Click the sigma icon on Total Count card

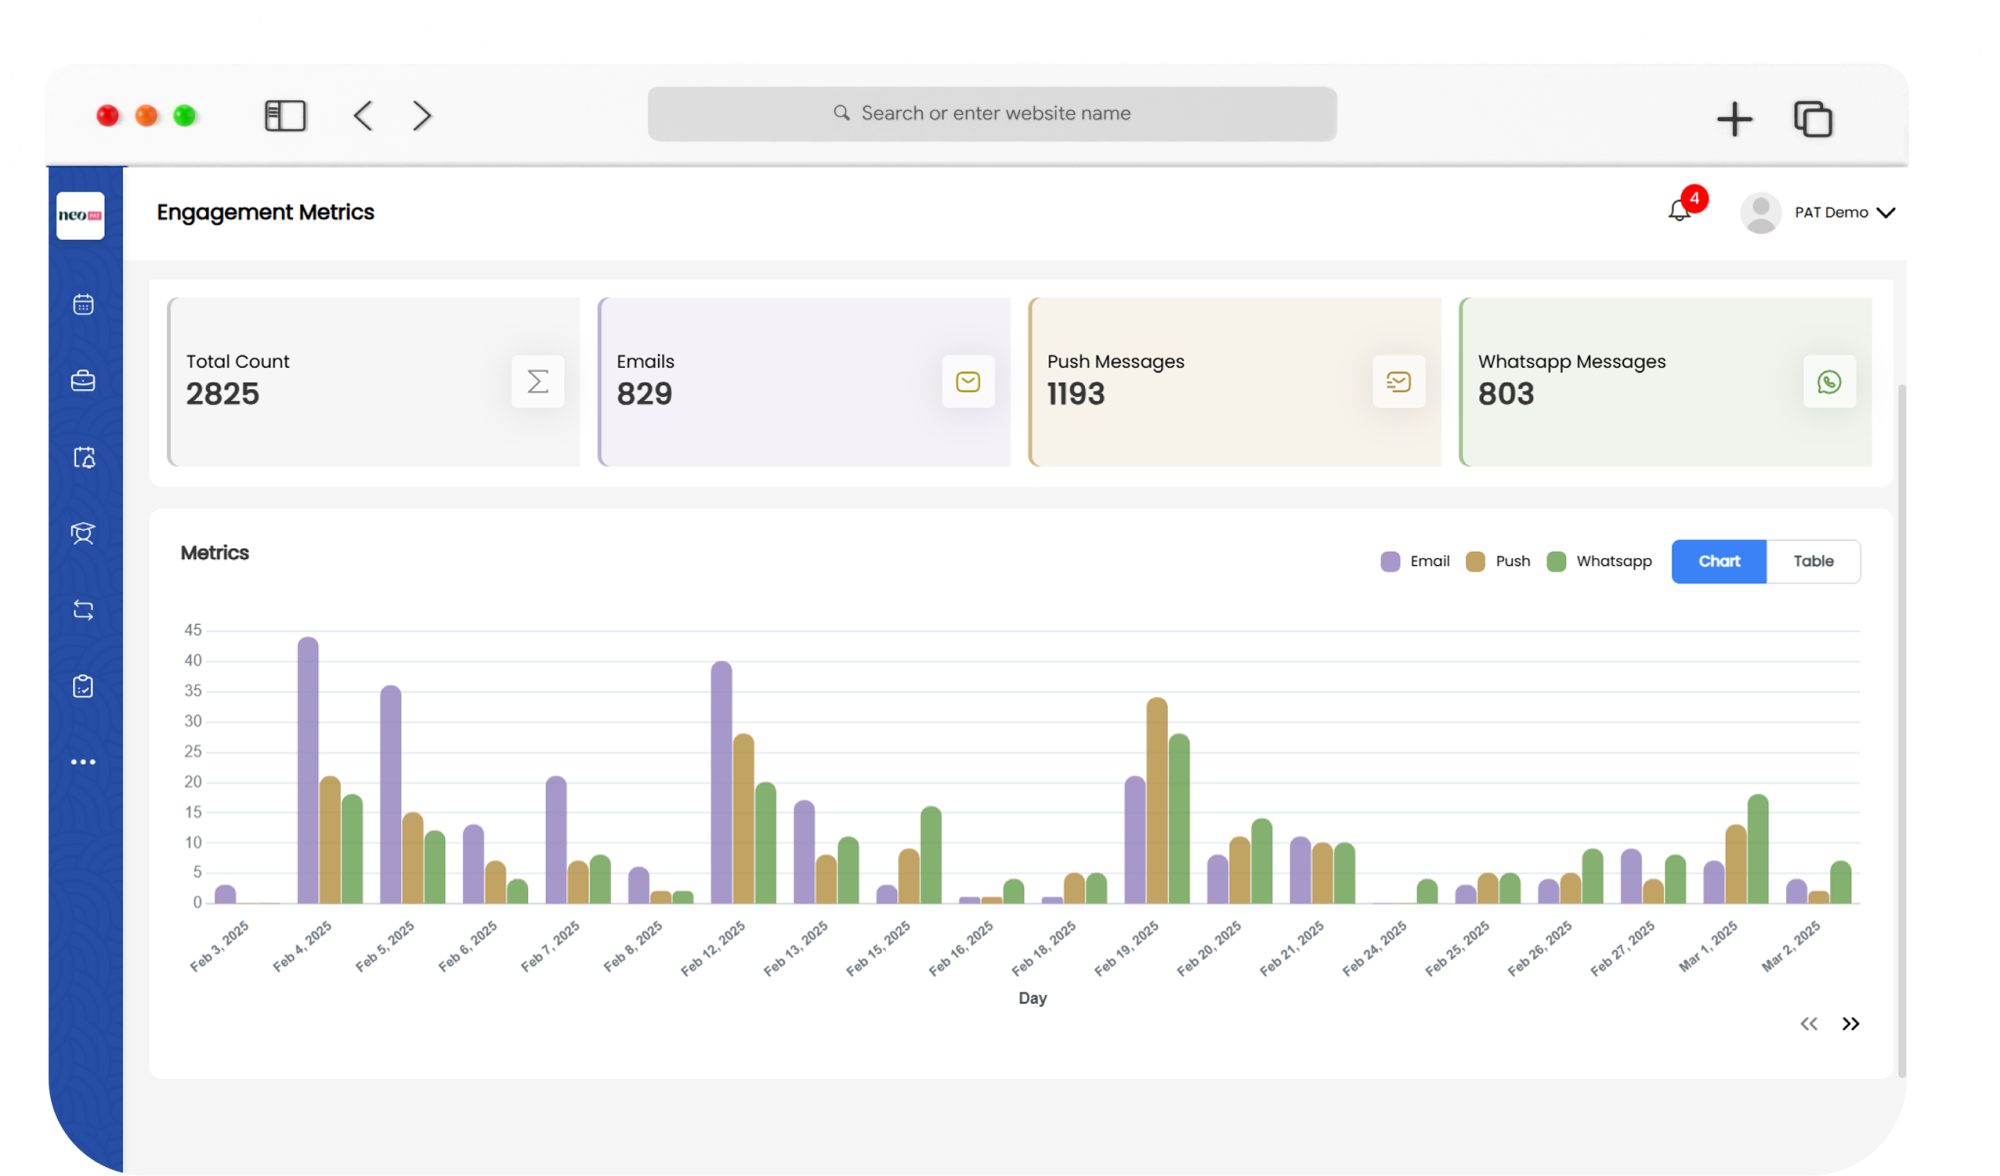pyautogui.click(x=538, y=382)
